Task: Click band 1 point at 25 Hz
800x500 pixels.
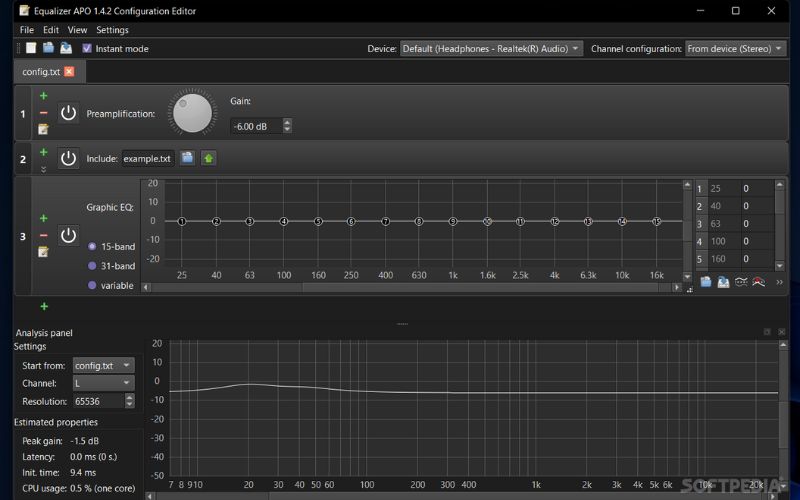Action: click(x=182, y=221)
